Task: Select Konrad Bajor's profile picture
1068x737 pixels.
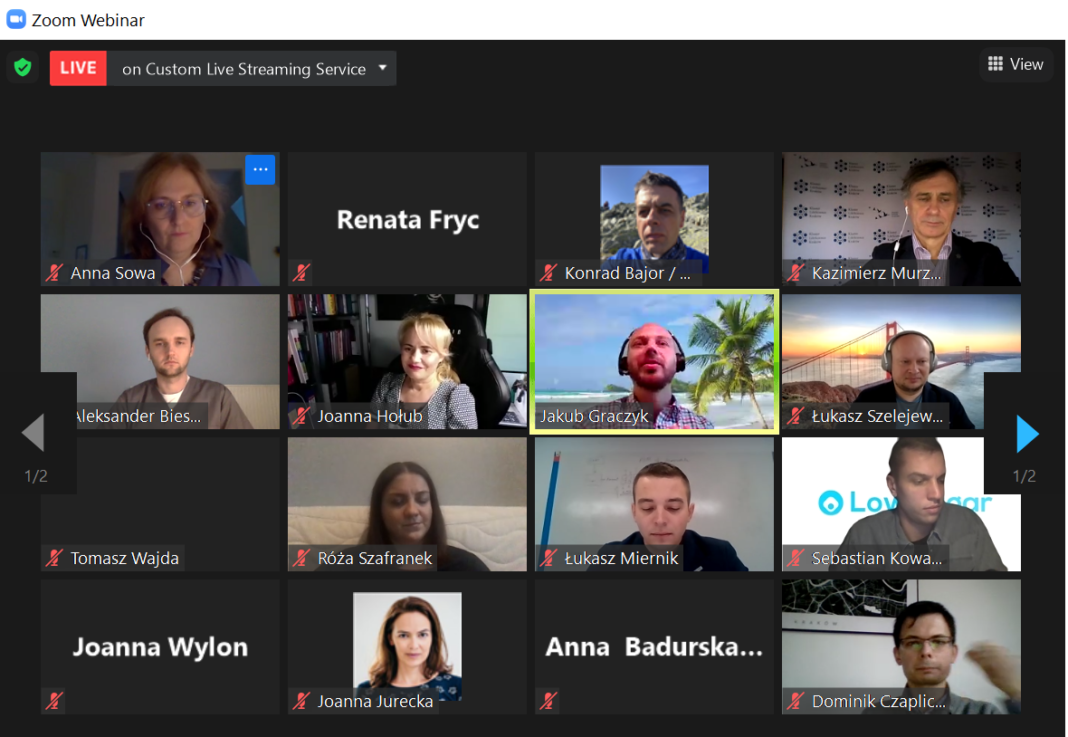Action: 654,219
